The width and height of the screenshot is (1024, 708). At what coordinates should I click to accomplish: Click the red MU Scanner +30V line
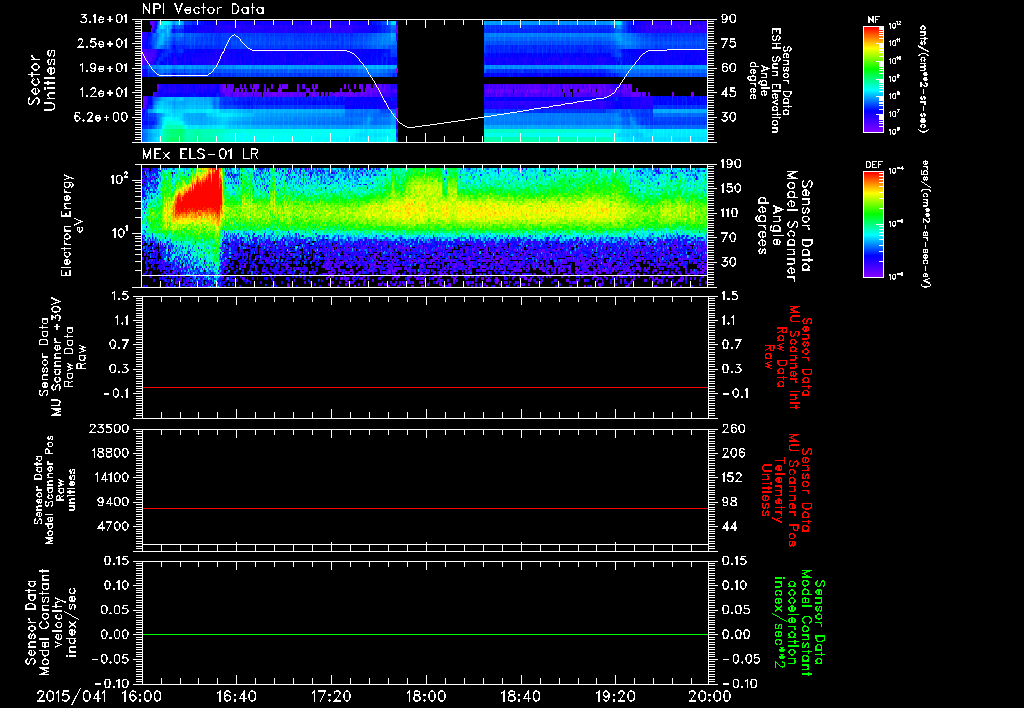click(424, 387)
